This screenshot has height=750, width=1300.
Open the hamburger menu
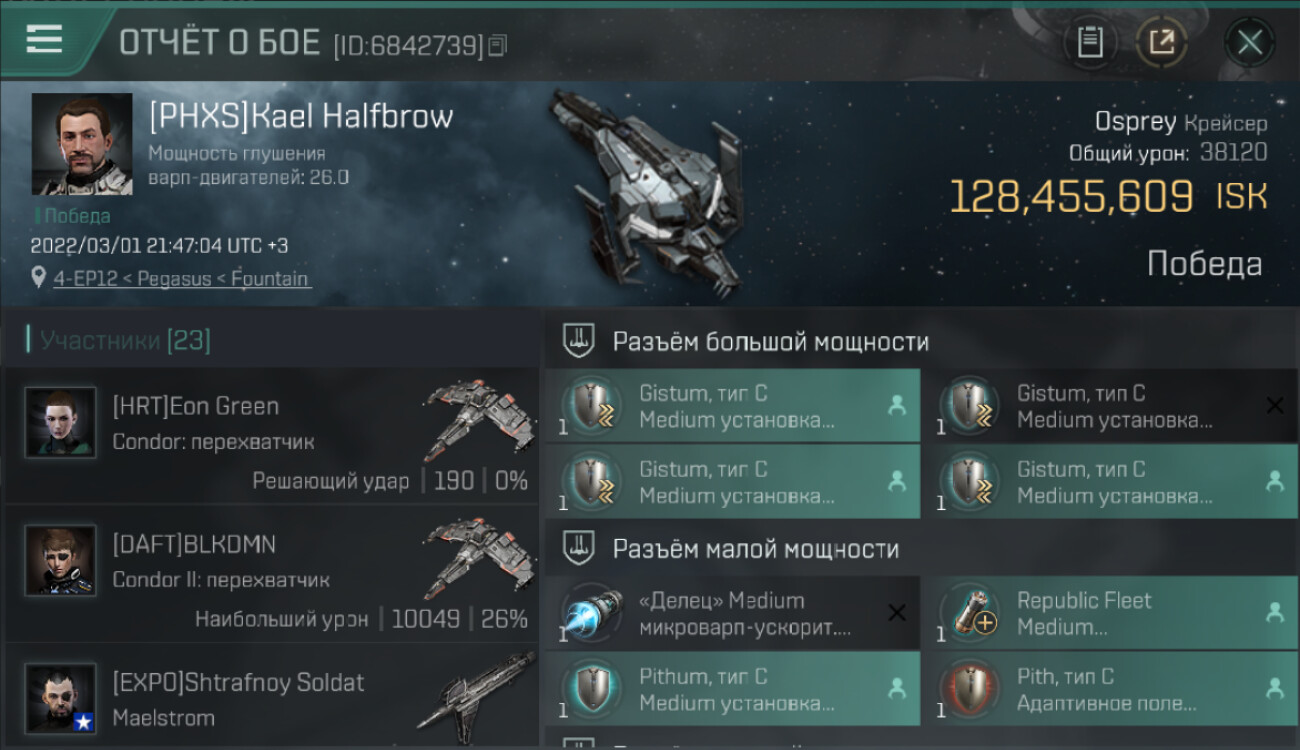point(45,39)
